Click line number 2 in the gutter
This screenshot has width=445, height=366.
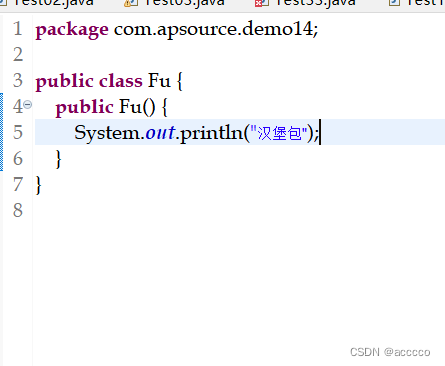point(18,55)
